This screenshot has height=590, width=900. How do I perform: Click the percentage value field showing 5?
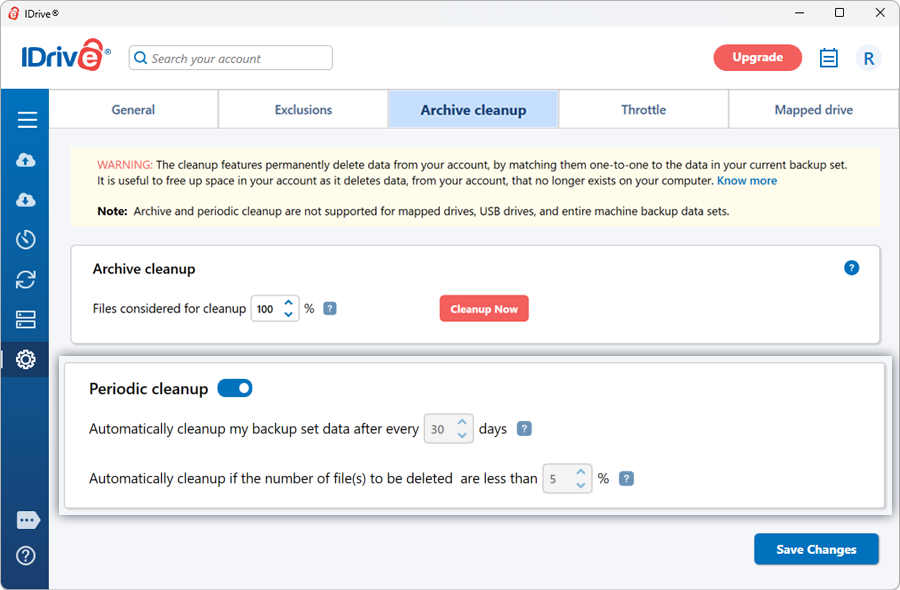coord(567,479)
